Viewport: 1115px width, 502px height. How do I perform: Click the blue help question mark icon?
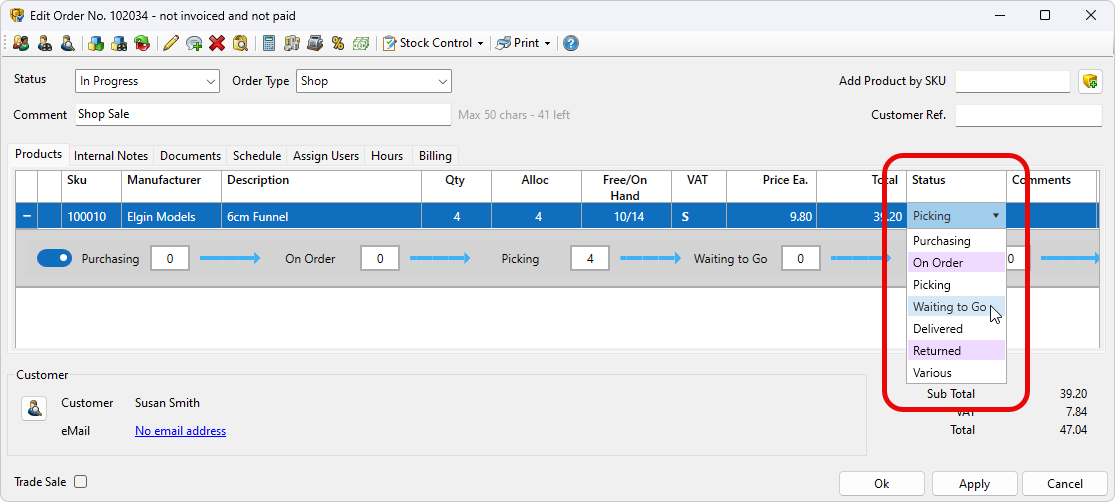click(570, 43)
